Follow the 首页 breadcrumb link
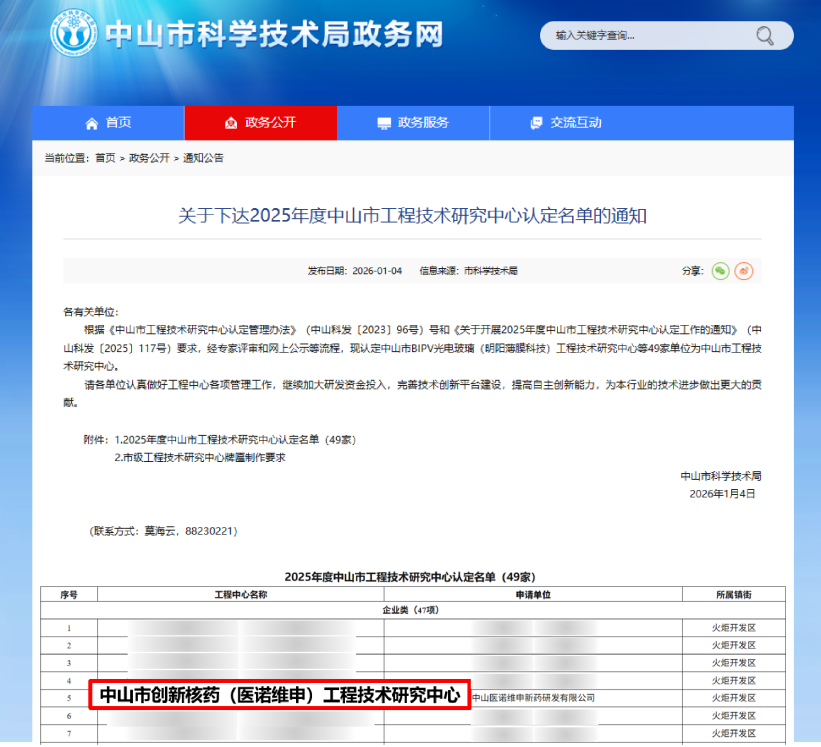Screen dimensions: 821x747 click(x=105, y=158)
